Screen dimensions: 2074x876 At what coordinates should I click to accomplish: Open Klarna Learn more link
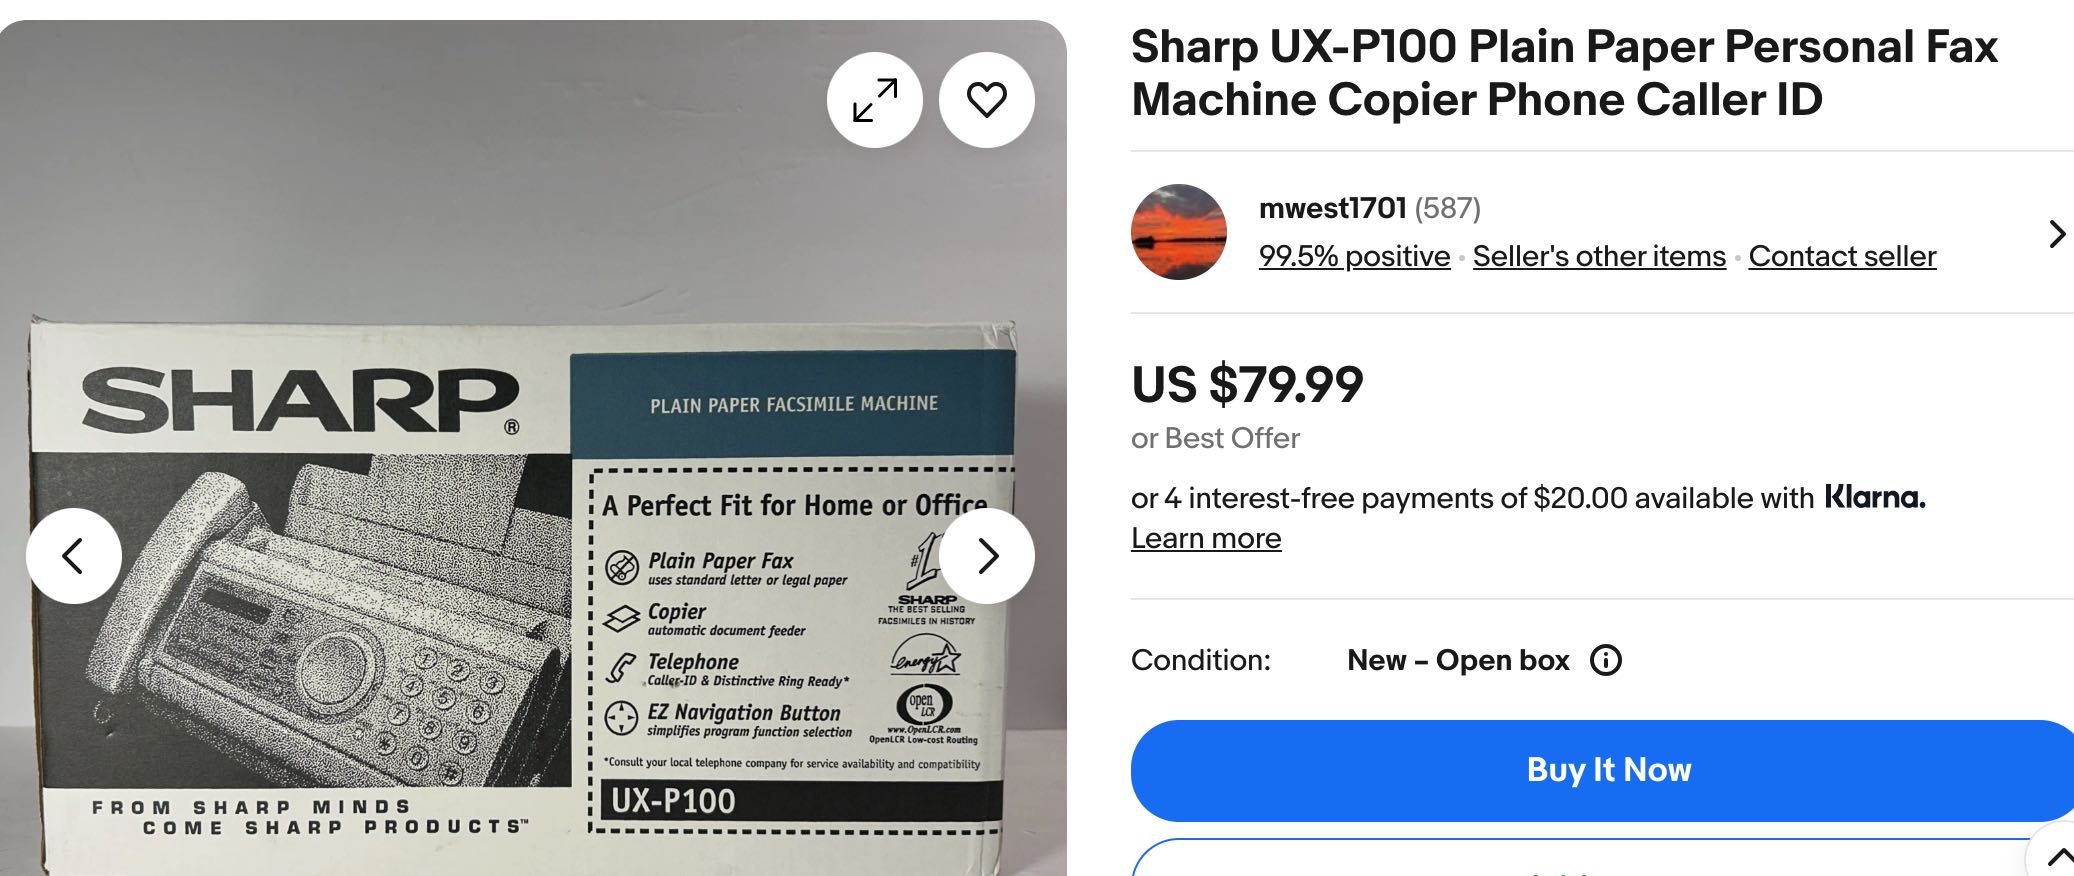[1206, 538]
